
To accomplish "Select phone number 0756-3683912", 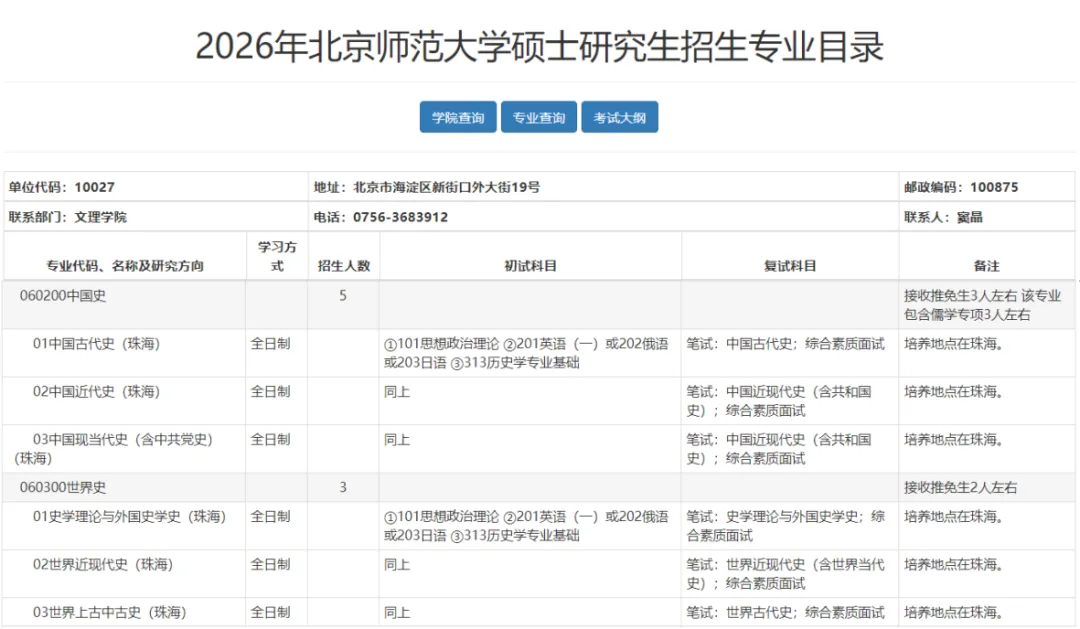I will point(400,217).
